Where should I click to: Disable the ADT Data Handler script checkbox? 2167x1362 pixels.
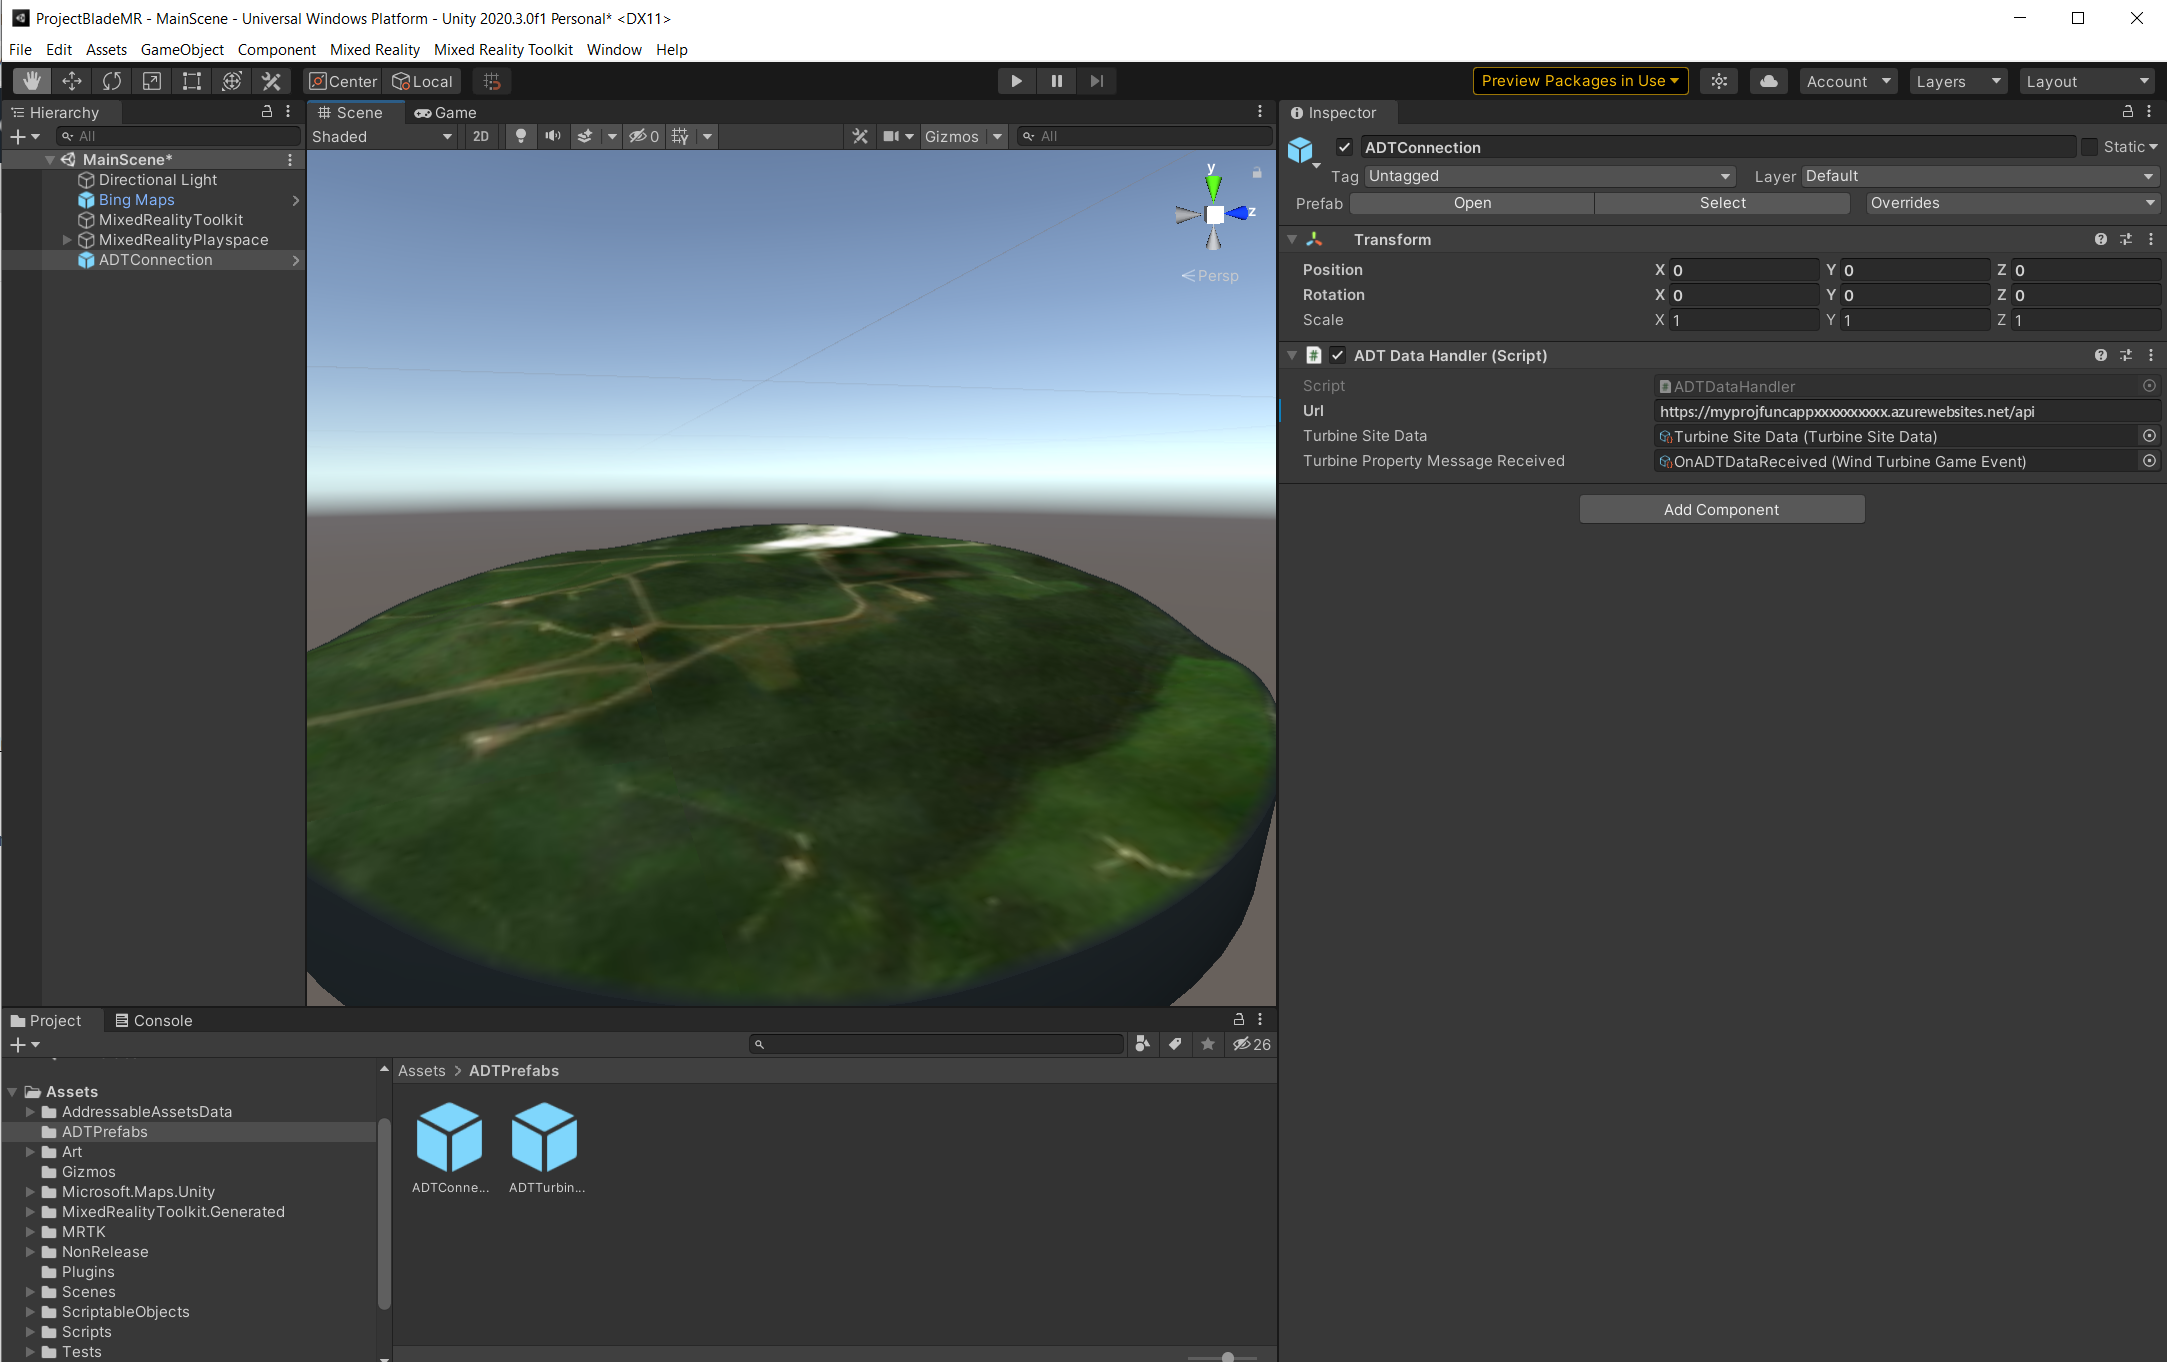tap(1338, 355)
